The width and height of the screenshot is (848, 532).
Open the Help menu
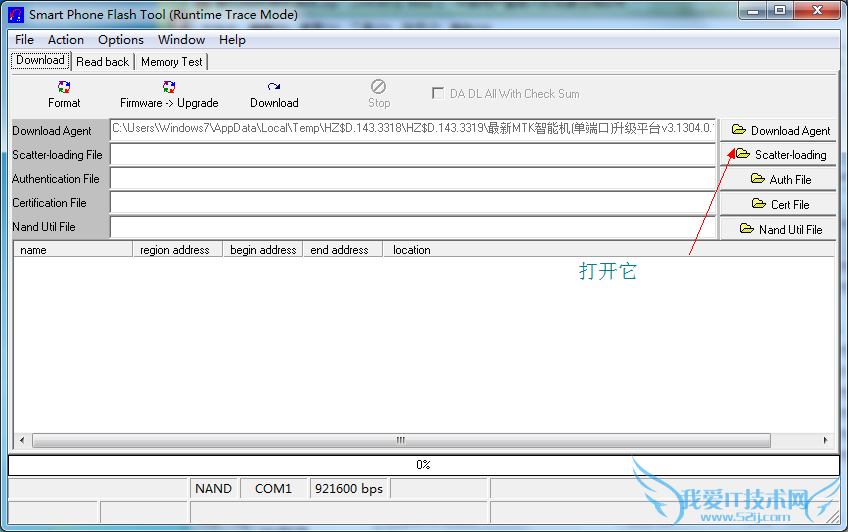(232, 39)
